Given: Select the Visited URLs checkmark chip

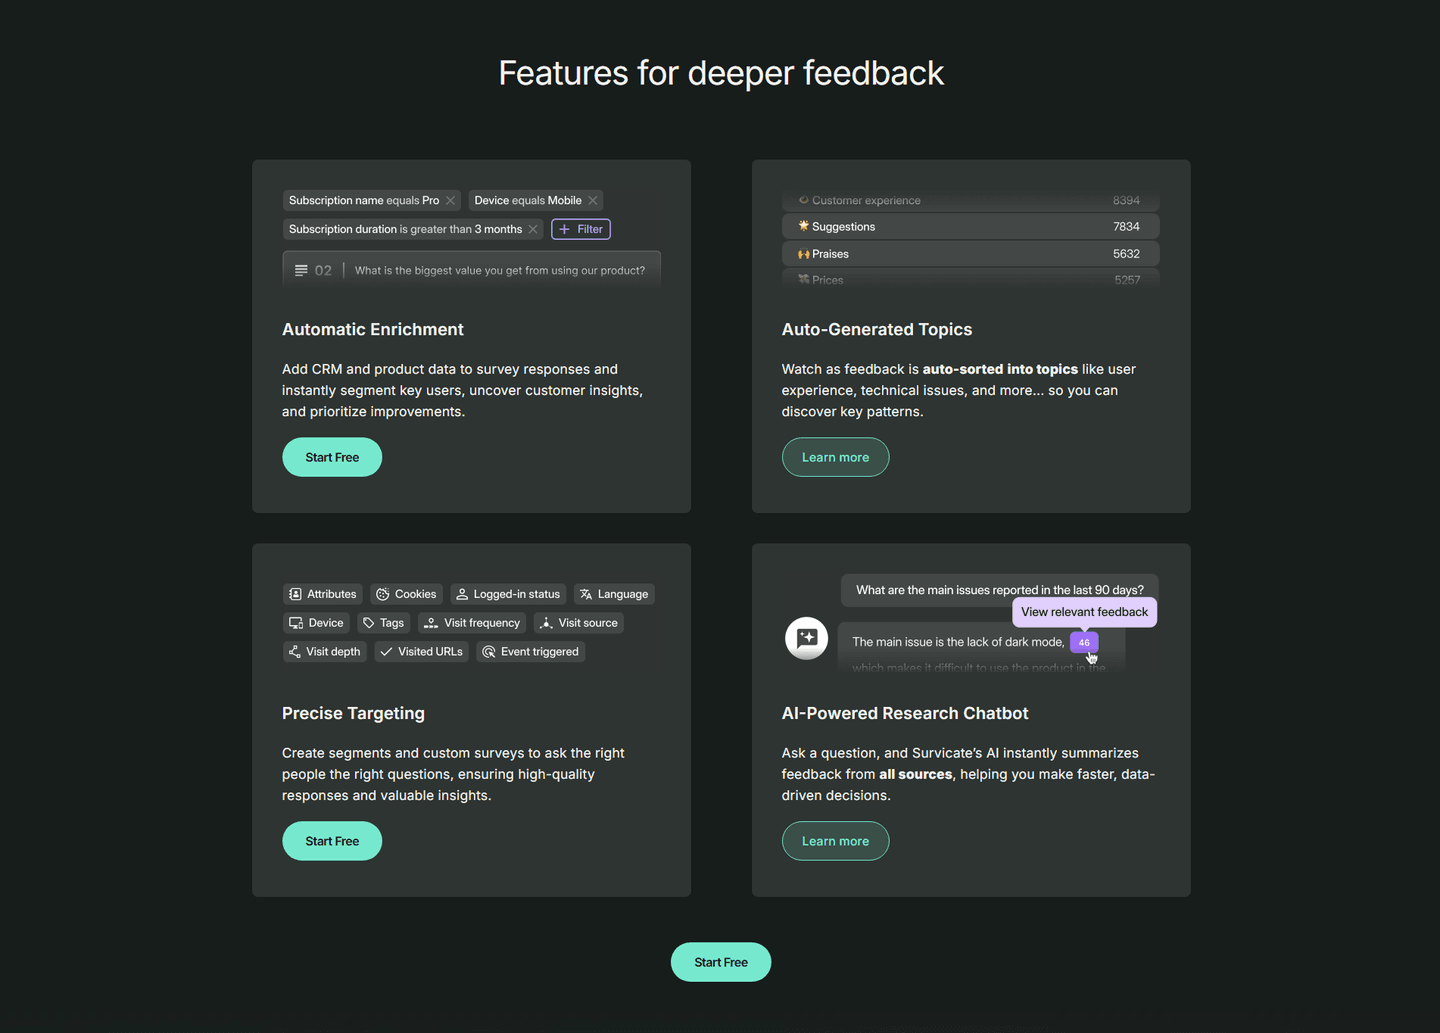Looking at the screenshot, I should 421,652.
